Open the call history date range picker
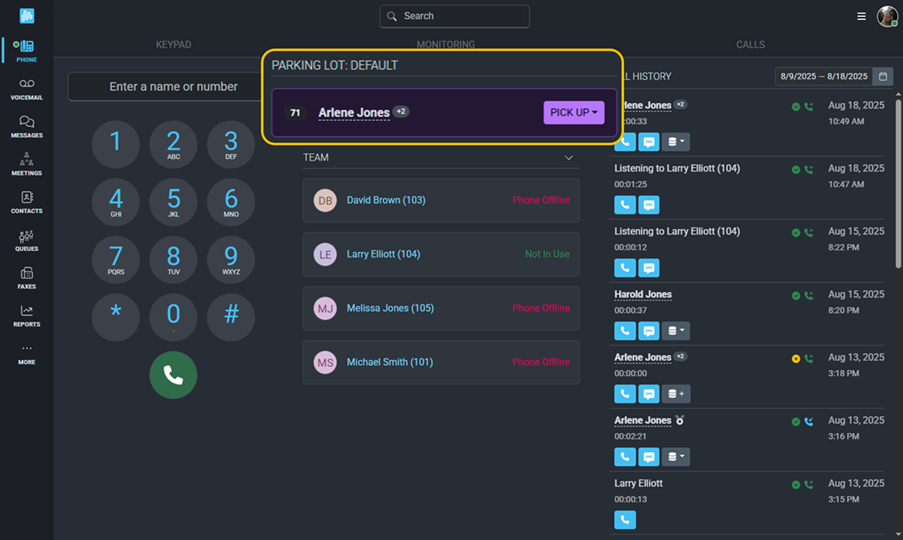This screenshot has height=540, width=903. pos(883,76)
